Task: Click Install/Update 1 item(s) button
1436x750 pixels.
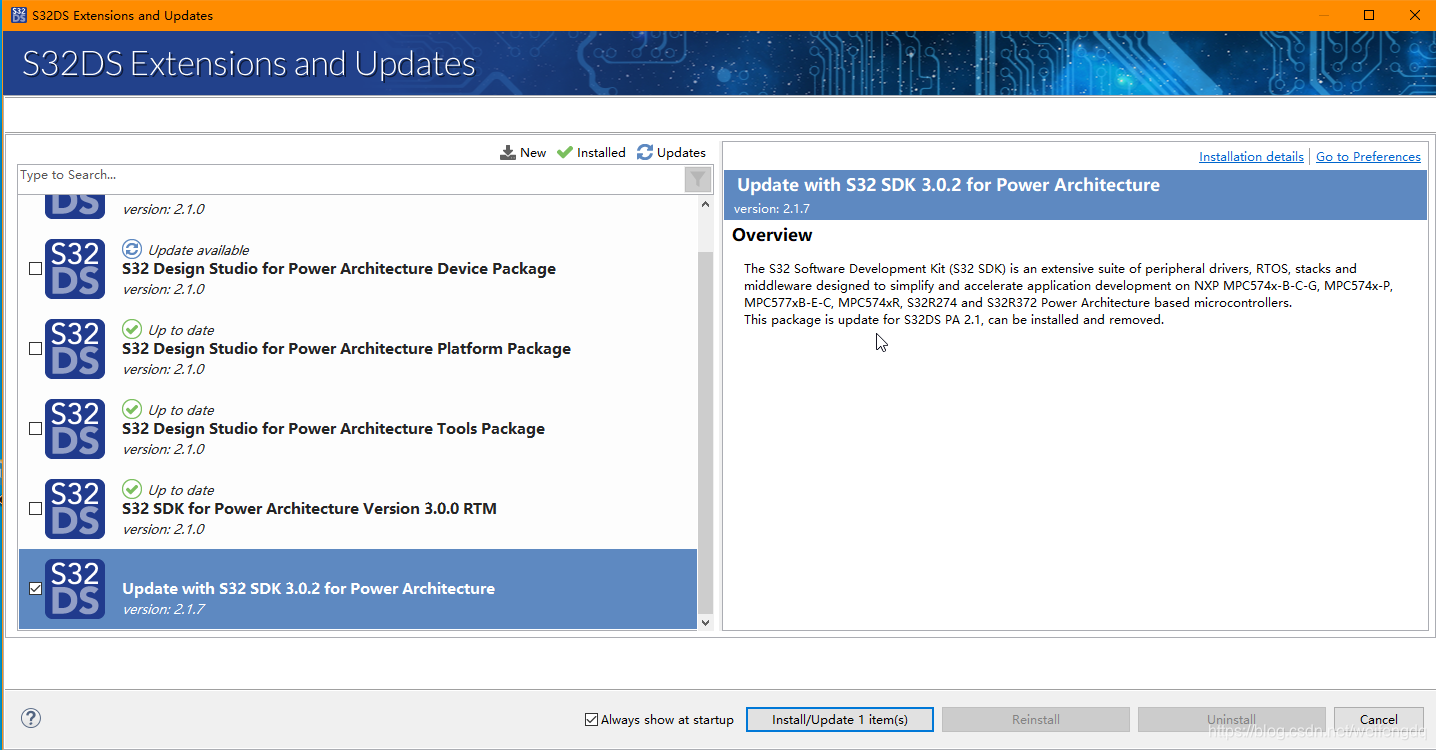Action: tap(840, 720)
